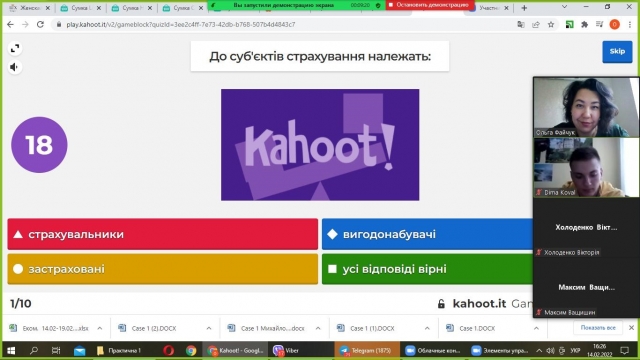Image resolution: width=640 pixels, height=360 pixels.
Task: Expand the tab search chevron
Action: pos(564,7)
